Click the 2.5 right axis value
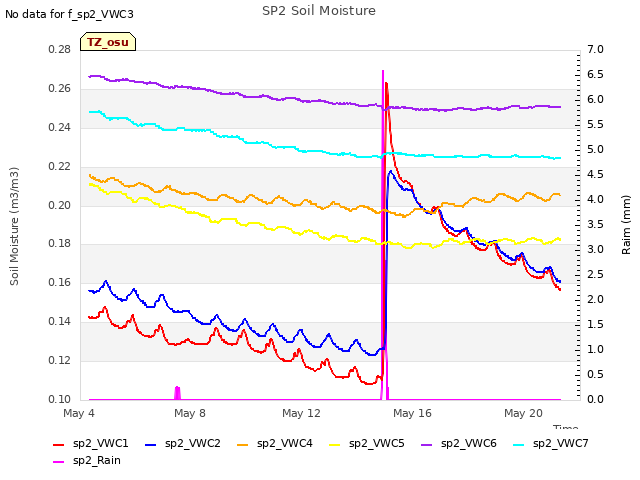640x480 pixels. (596, 274)
